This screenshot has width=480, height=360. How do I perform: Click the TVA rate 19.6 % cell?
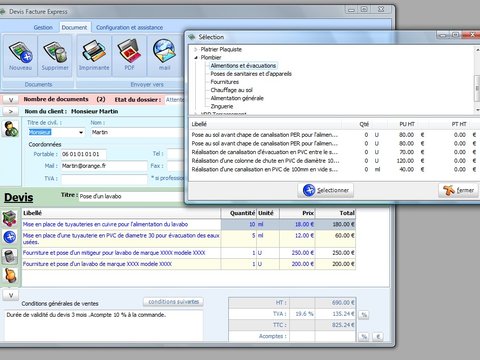(302, 314)
